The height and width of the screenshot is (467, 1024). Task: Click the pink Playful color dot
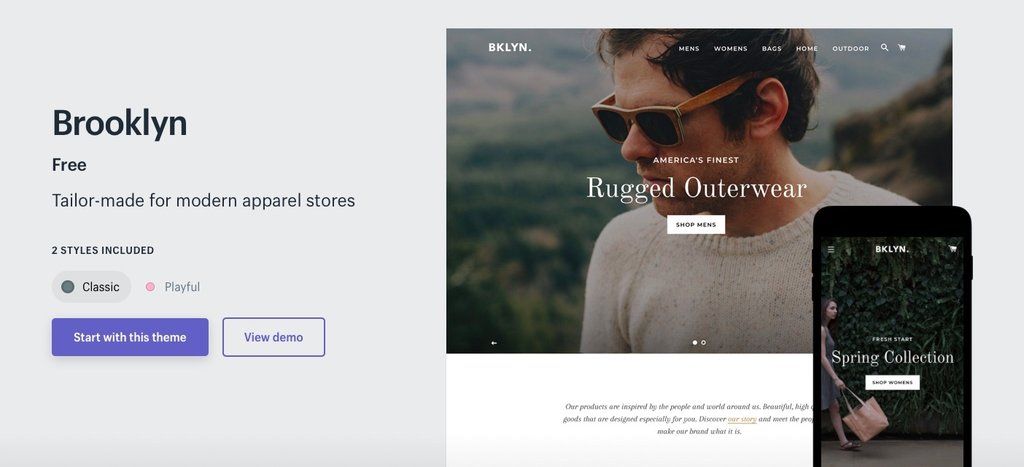pyautogui.click(x=150, y=287)
